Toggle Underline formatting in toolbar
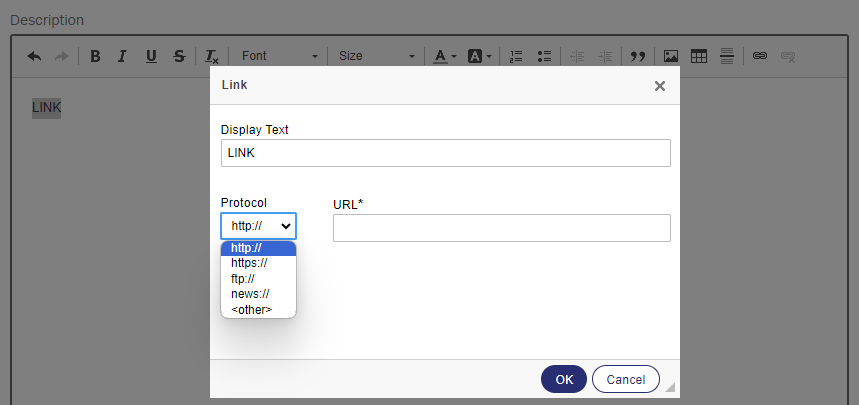Viewport: 859px width, 405px height. pos(150,56)
